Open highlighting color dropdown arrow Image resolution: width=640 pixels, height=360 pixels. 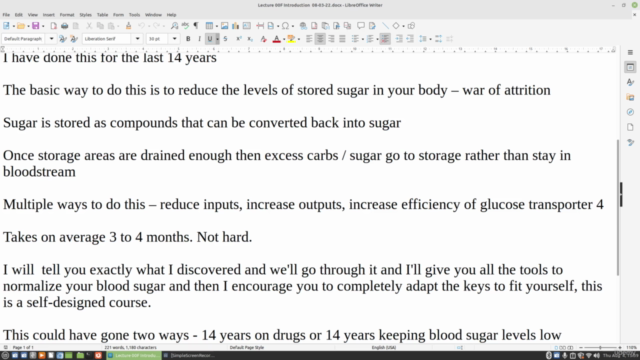click(298, 39)
